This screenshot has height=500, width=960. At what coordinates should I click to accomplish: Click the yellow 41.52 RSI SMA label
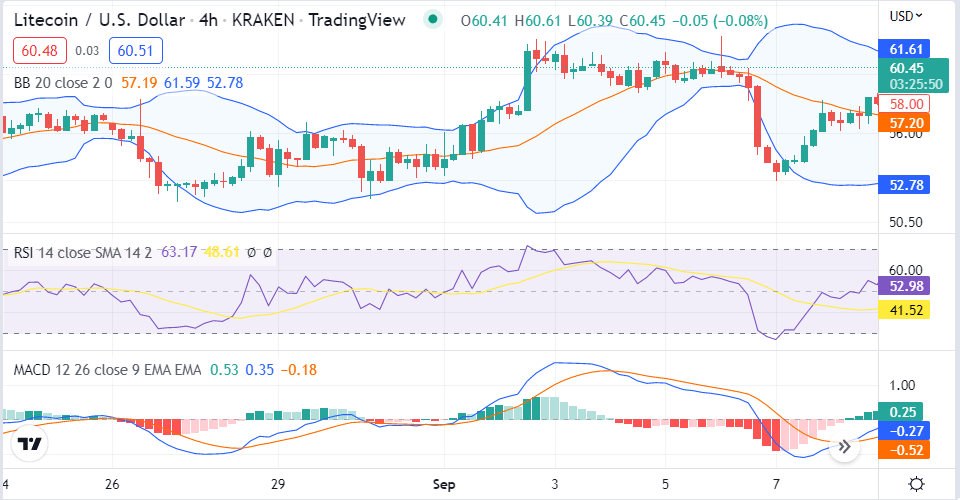pyautogui.click(x=904, y=310)
